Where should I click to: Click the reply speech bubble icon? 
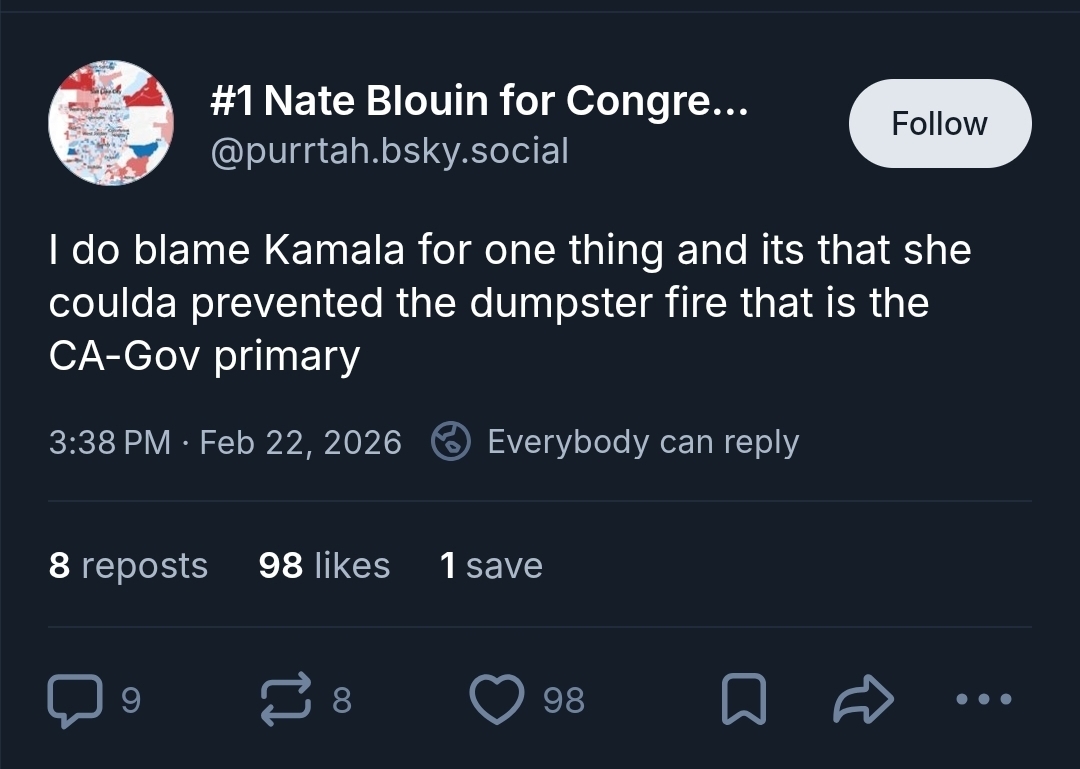74,700
